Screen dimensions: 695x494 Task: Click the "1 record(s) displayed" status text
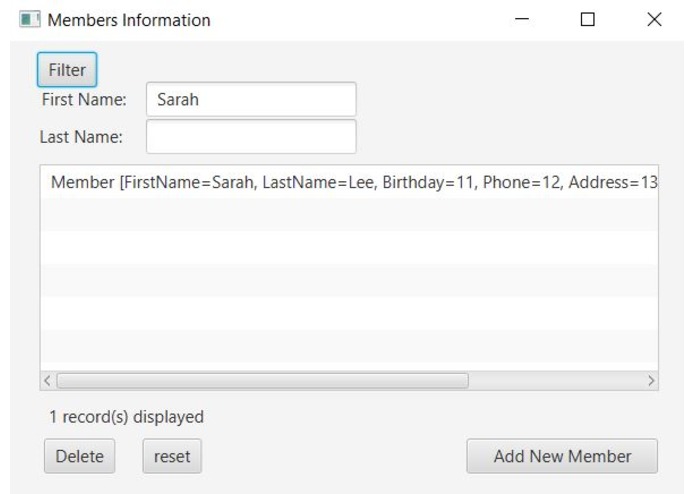(126, 417)
